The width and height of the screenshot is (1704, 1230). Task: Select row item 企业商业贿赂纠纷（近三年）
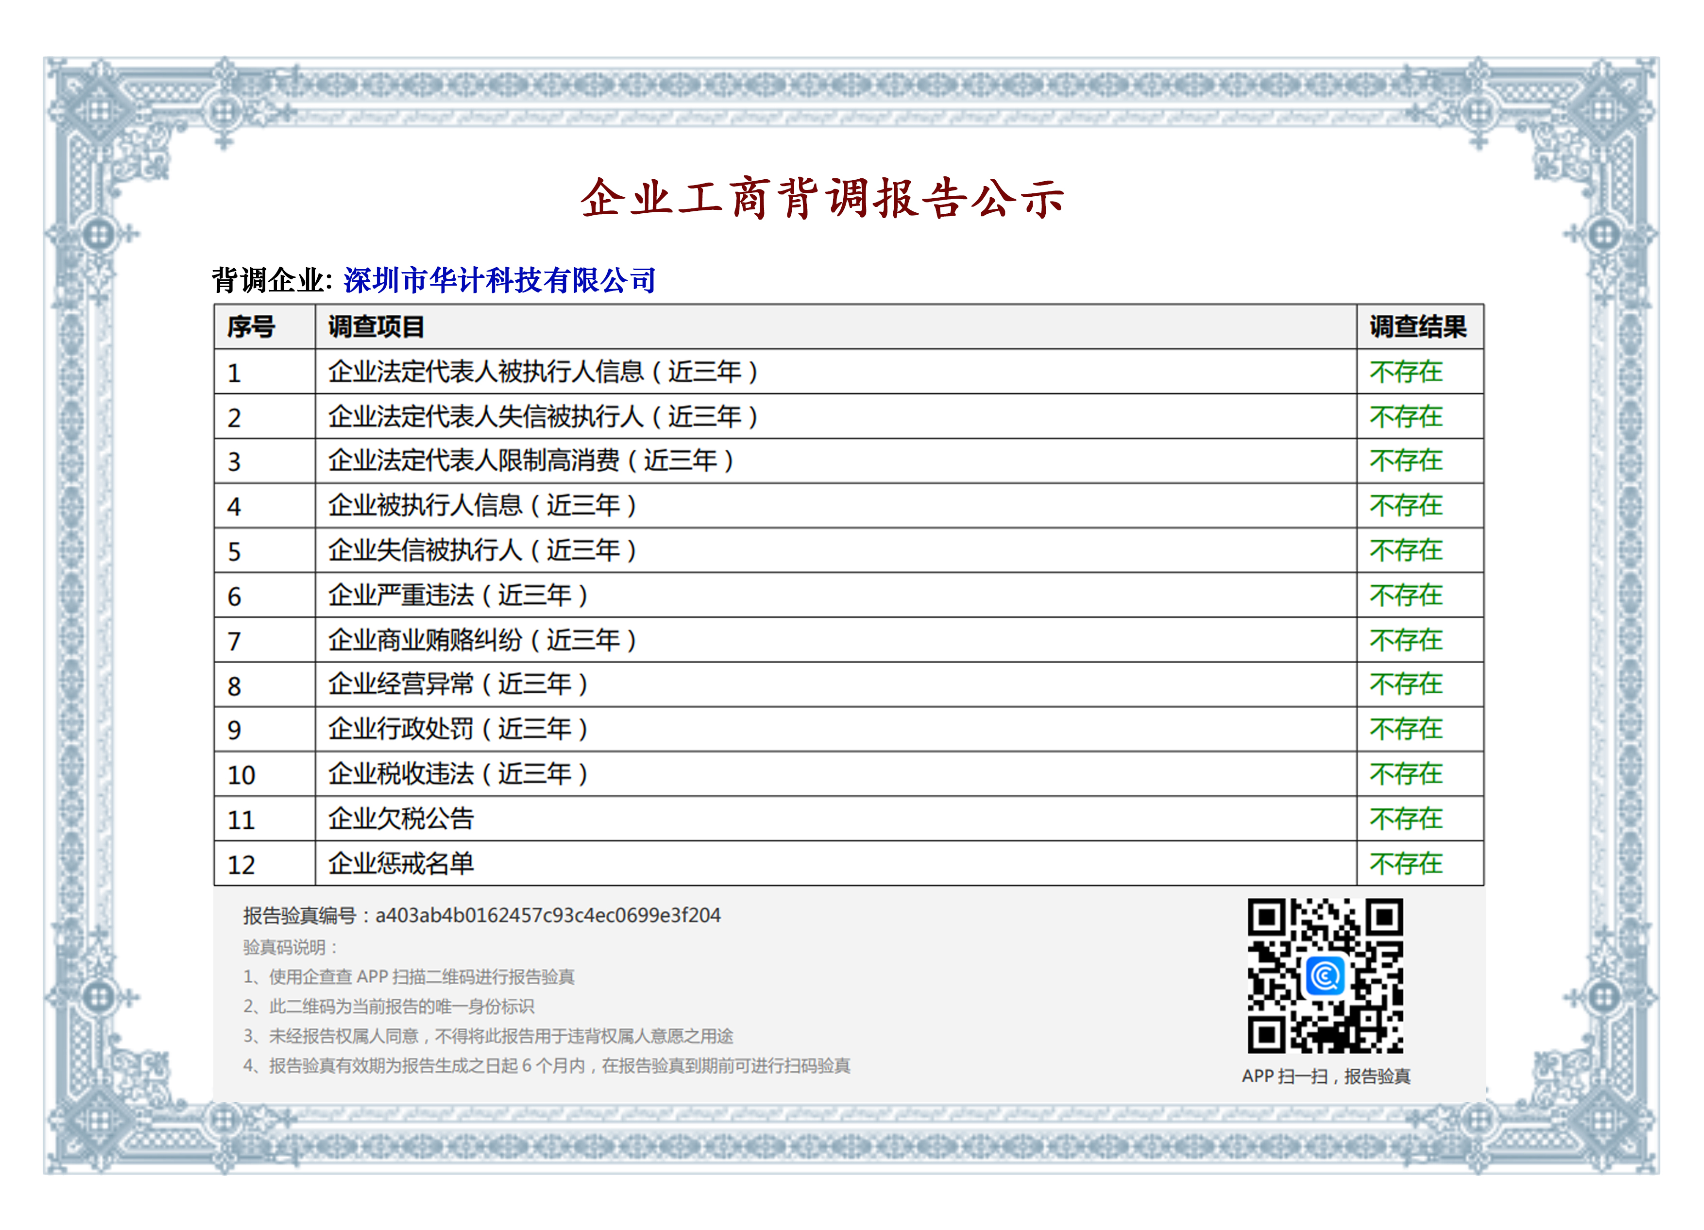(x=482, y=640)
